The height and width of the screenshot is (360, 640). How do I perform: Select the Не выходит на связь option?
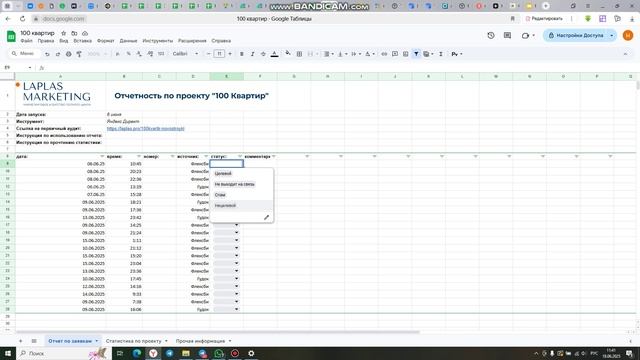(x=235, y=184)
